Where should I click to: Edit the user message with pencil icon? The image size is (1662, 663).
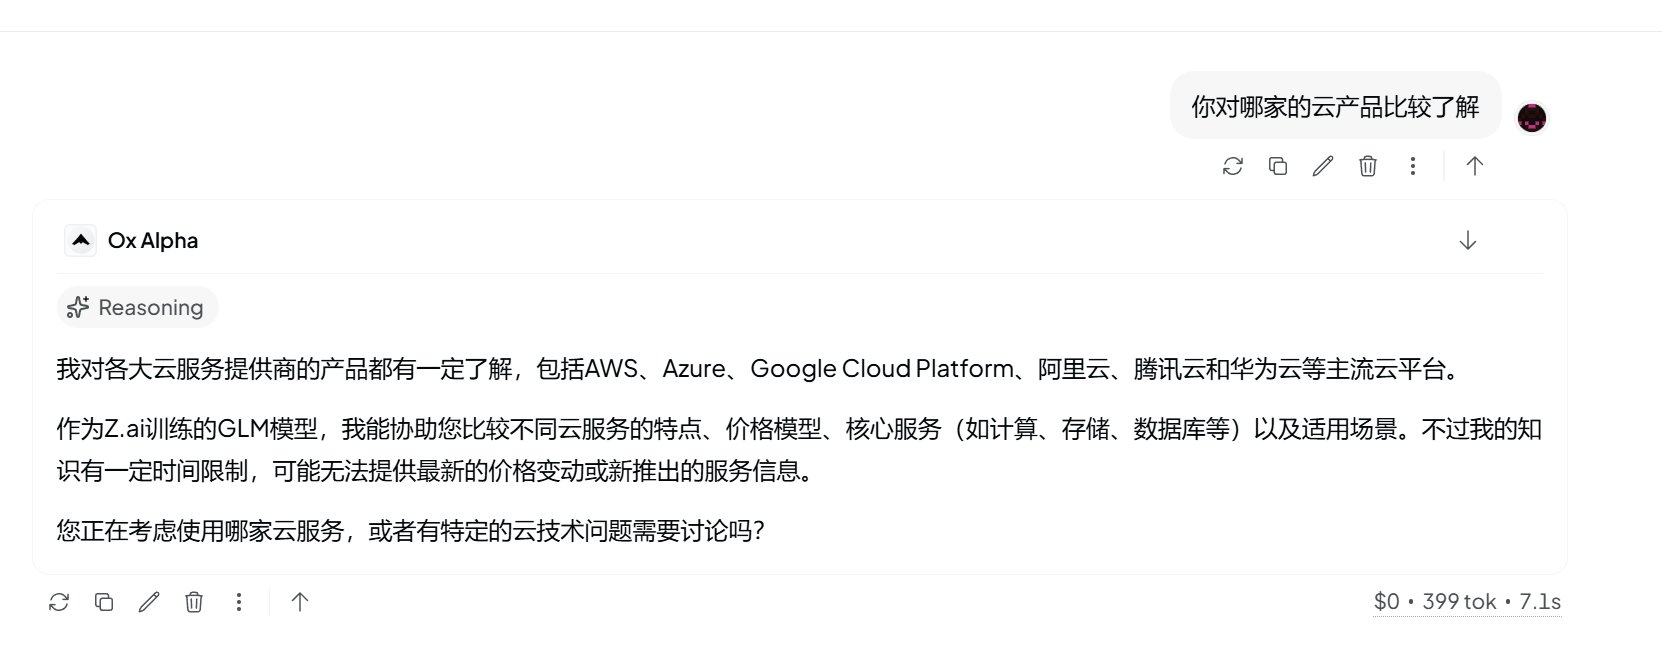tap(1322, 166)
